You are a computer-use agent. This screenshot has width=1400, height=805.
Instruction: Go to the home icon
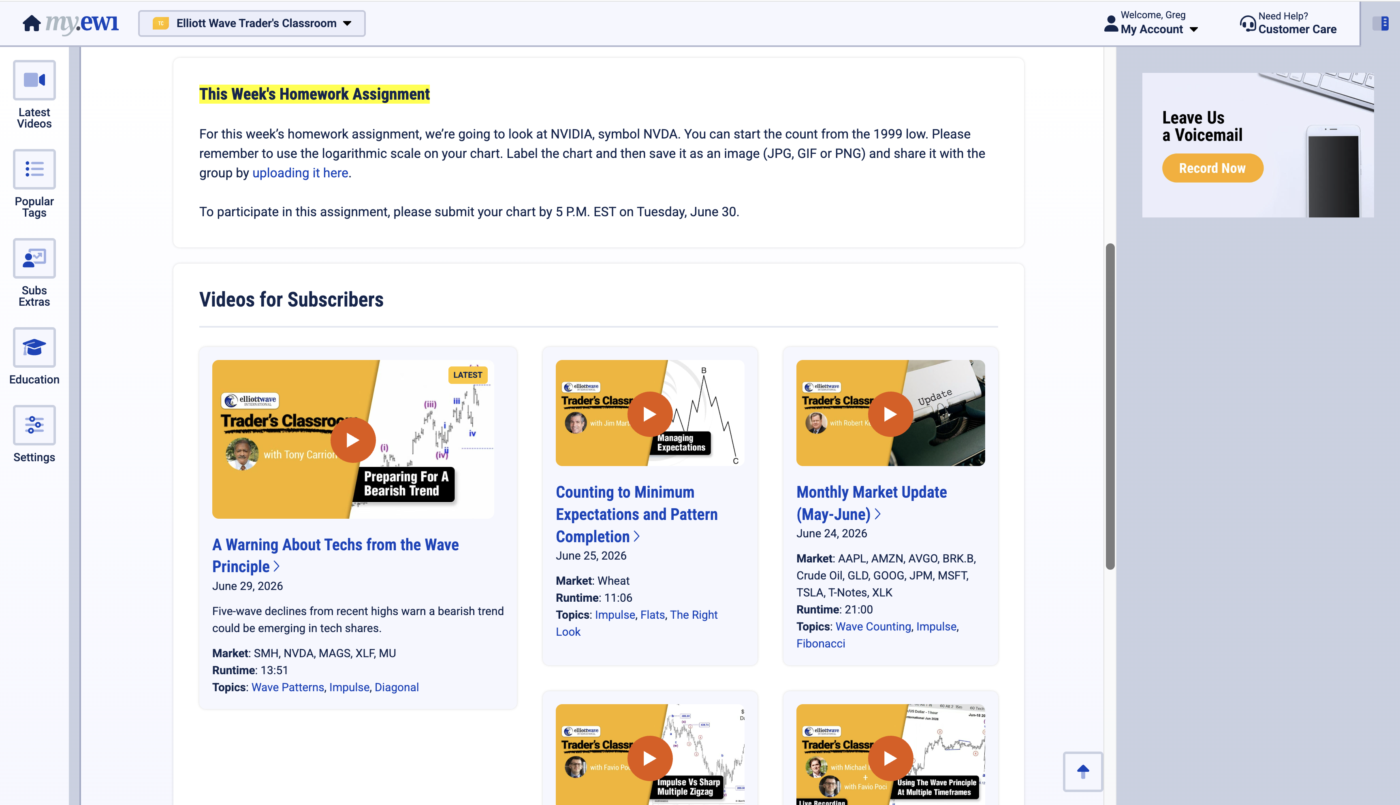(32, 23)
